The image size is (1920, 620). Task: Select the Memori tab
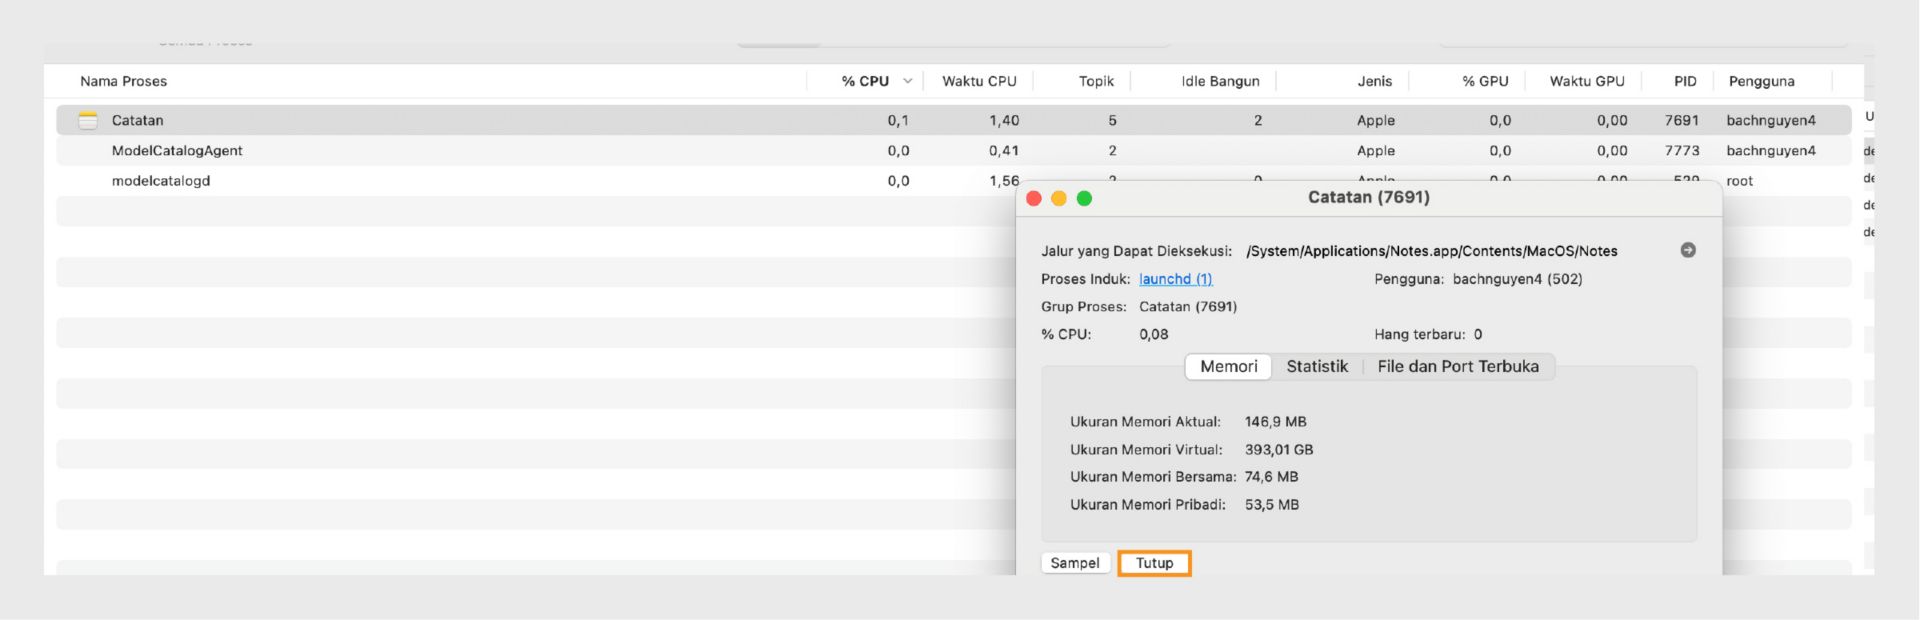(x=1228, y=366)
